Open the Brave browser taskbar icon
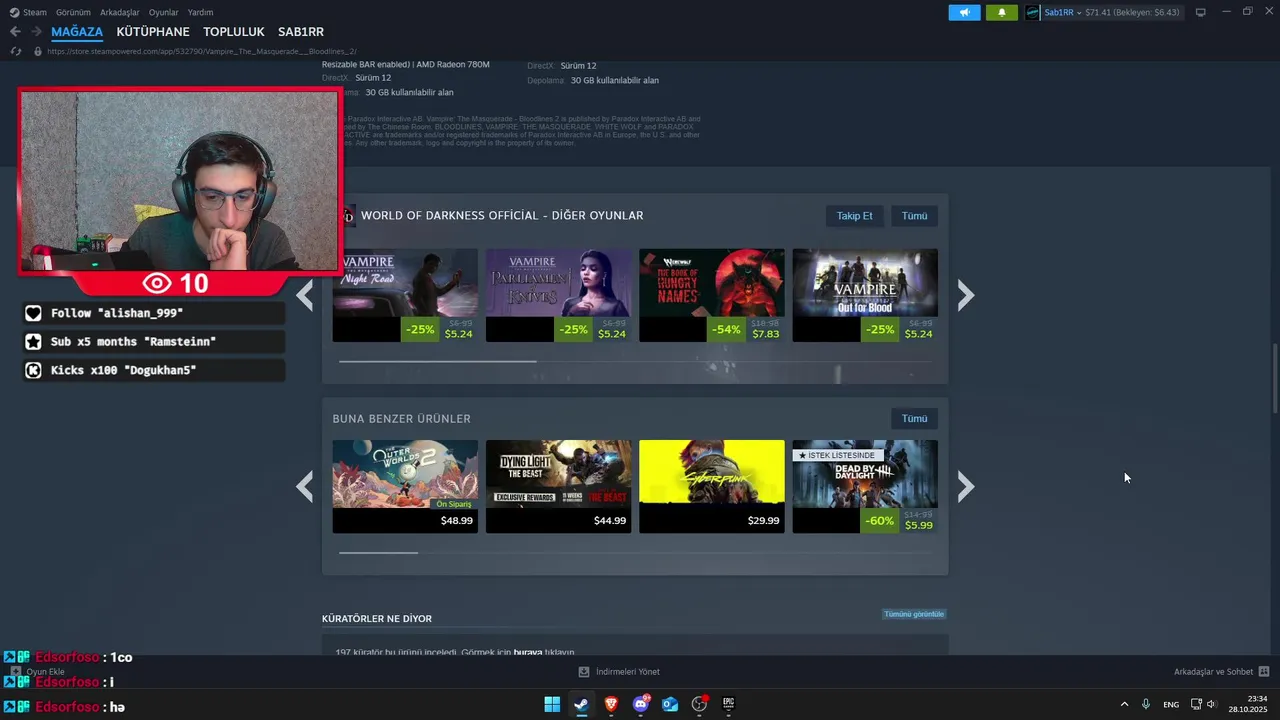 tap(611, 704)
